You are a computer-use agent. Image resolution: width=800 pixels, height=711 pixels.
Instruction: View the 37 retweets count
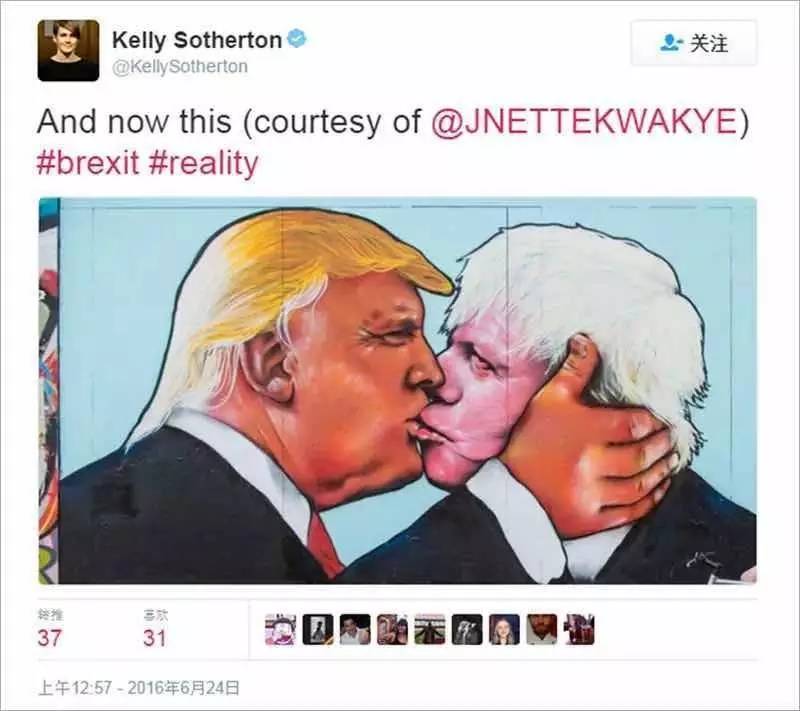[x=49, y=638]
